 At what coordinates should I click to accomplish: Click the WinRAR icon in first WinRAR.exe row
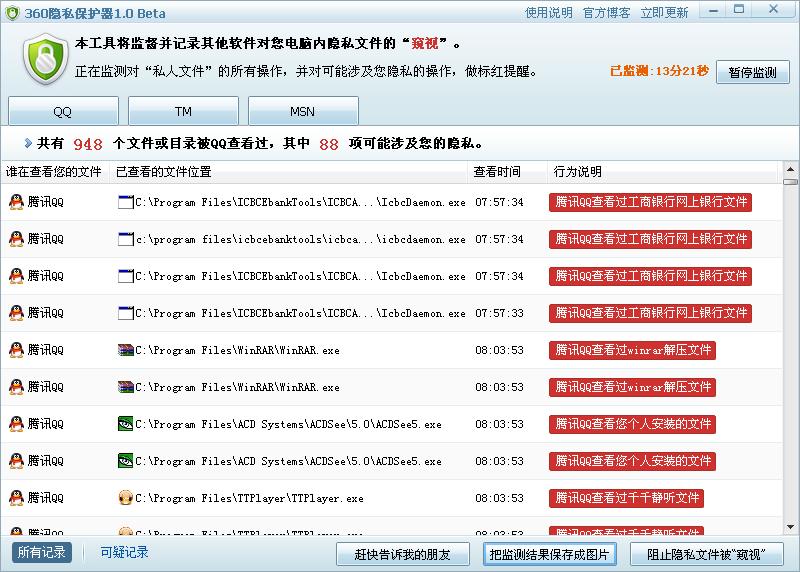[125, 350]
